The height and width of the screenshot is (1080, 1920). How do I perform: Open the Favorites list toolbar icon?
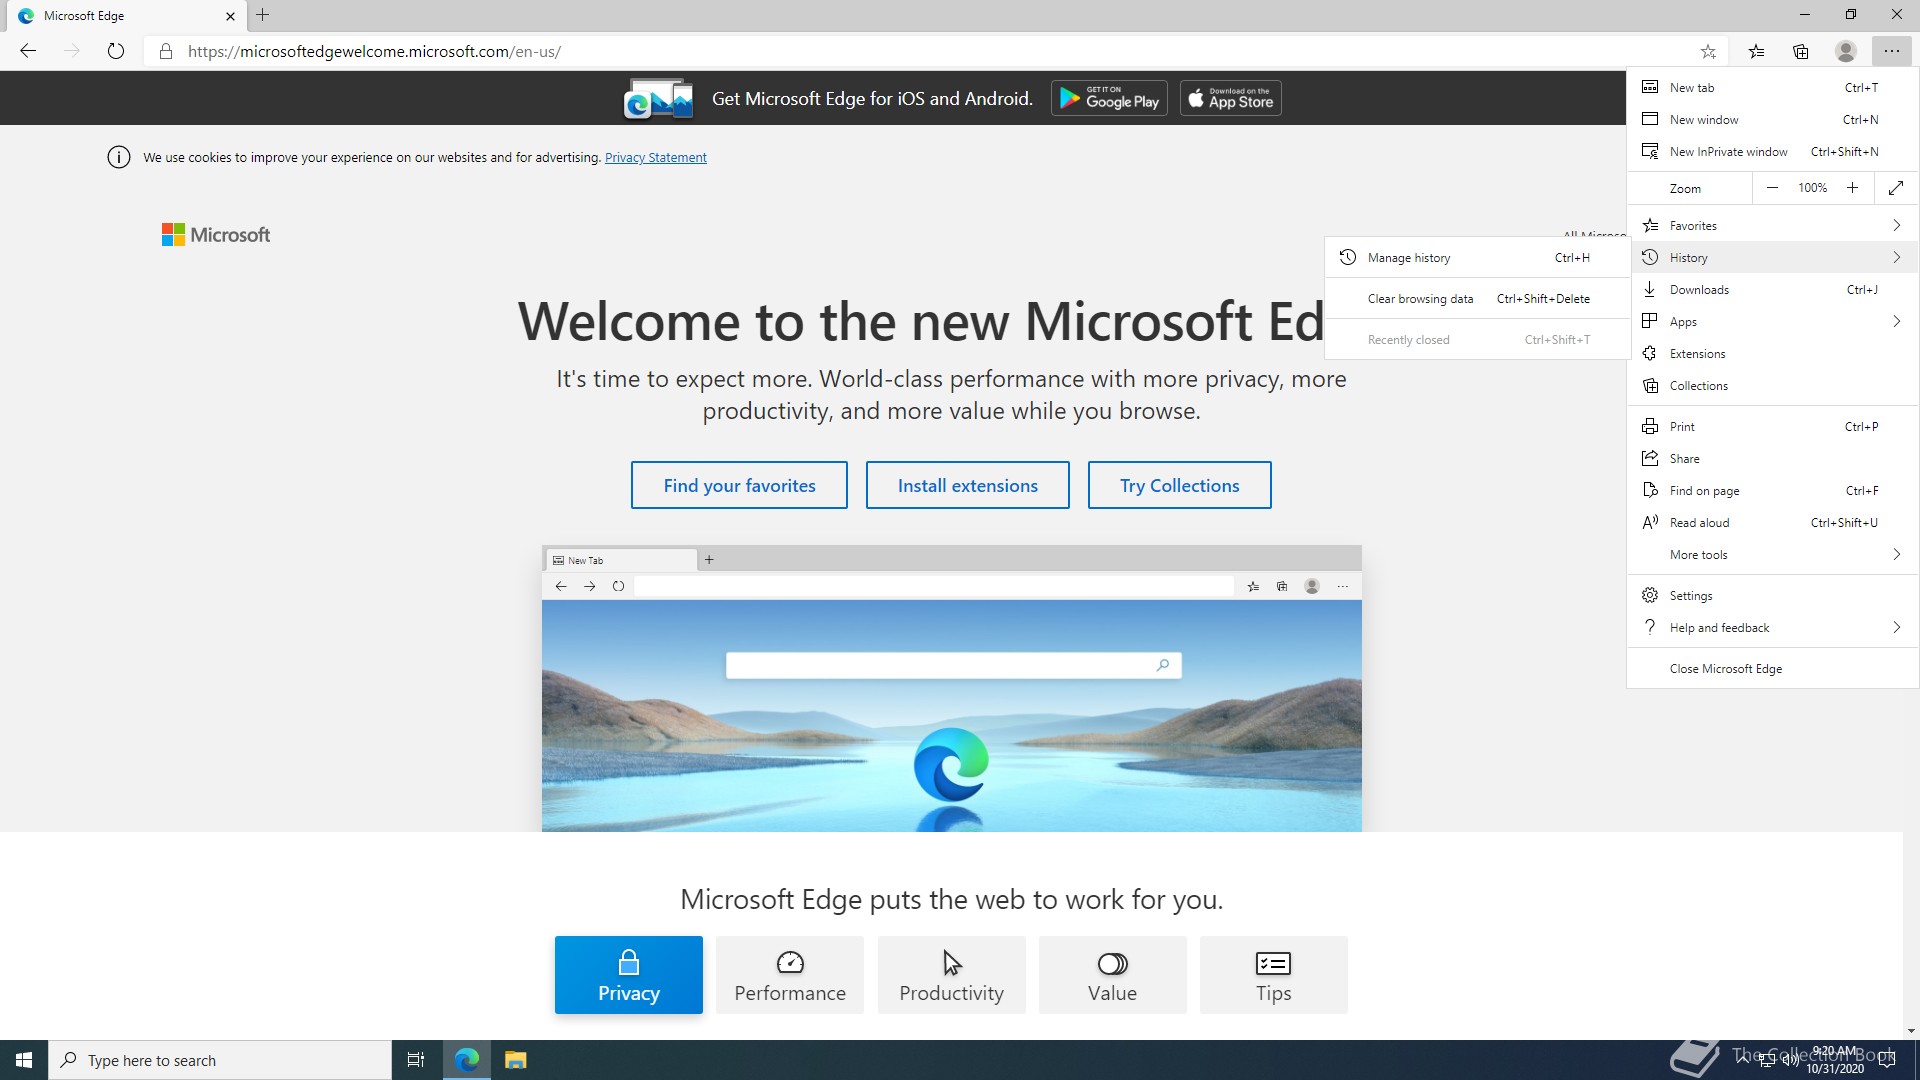coord(1756,51)
